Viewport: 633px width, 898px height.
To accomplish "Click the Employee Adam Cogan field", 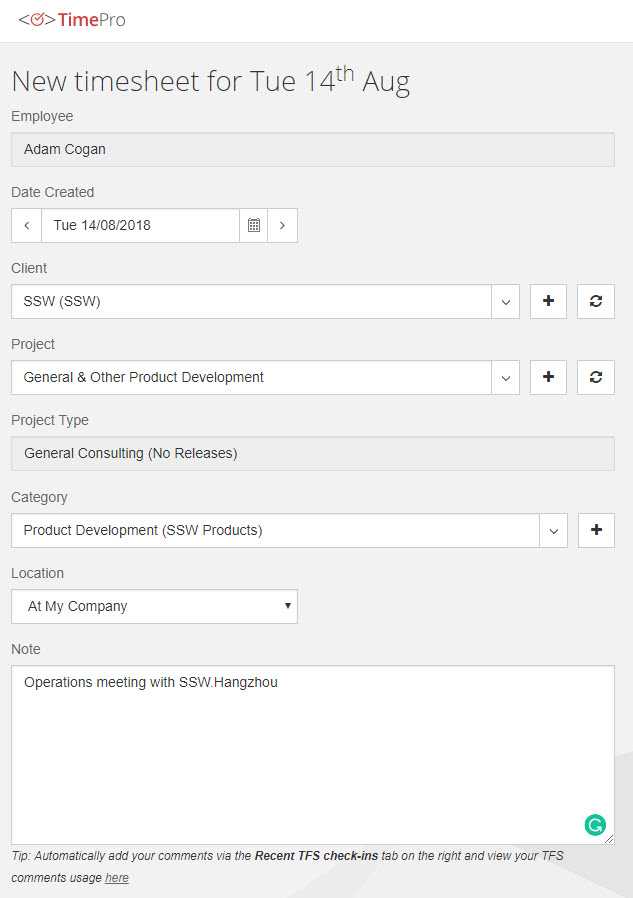I will 312,150.
